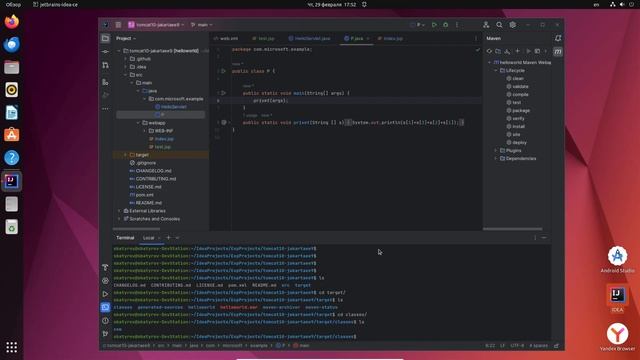Select Maven package lifecycle goal

click(518, 111)
